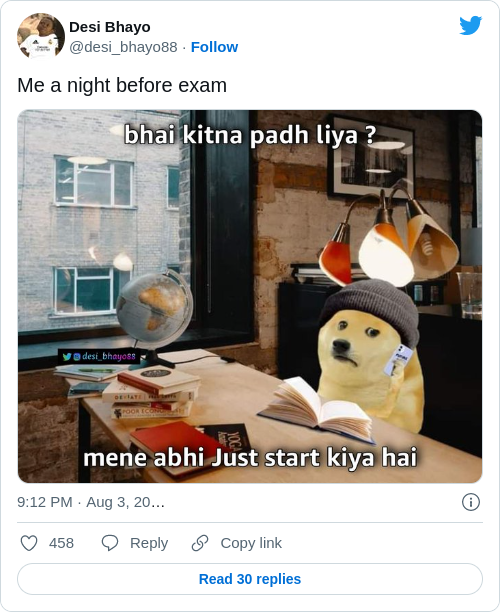The height and width of the screenshot is (612, 500).
Task: Follow the Desi Bhayo account
Action: point(214,47)
